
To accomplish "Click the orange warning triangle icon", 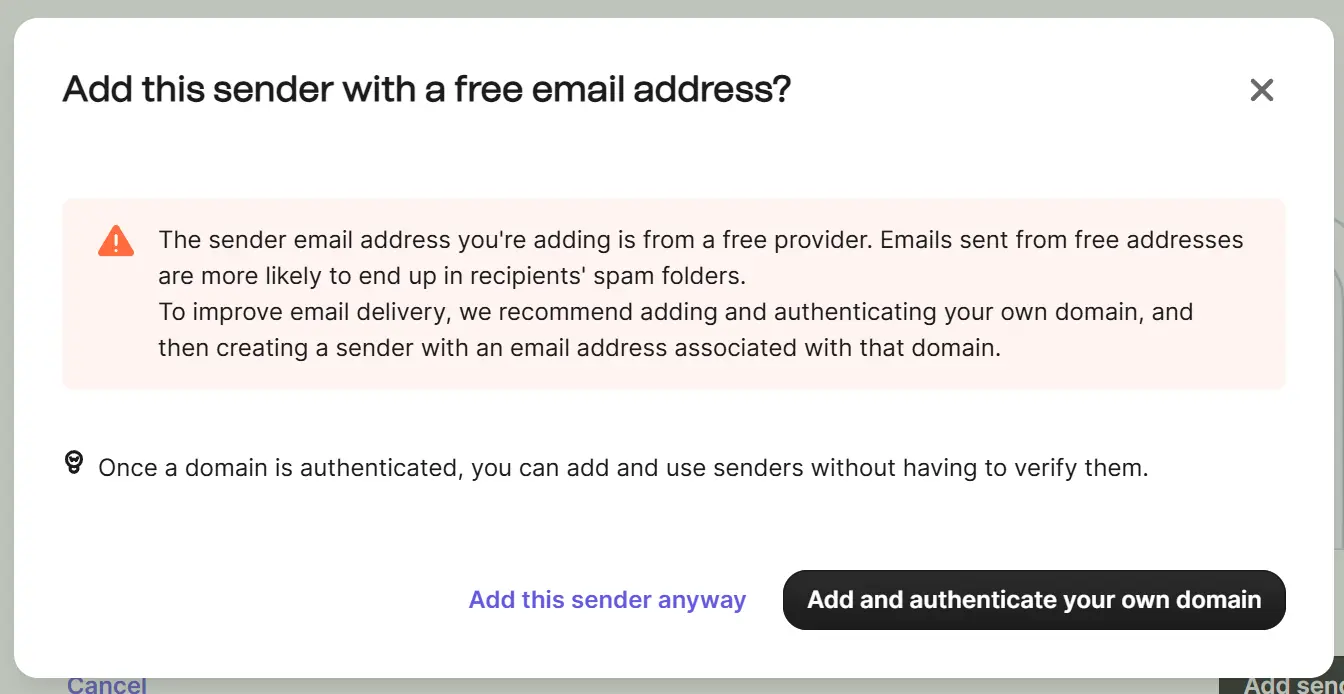I will (116, 241).
